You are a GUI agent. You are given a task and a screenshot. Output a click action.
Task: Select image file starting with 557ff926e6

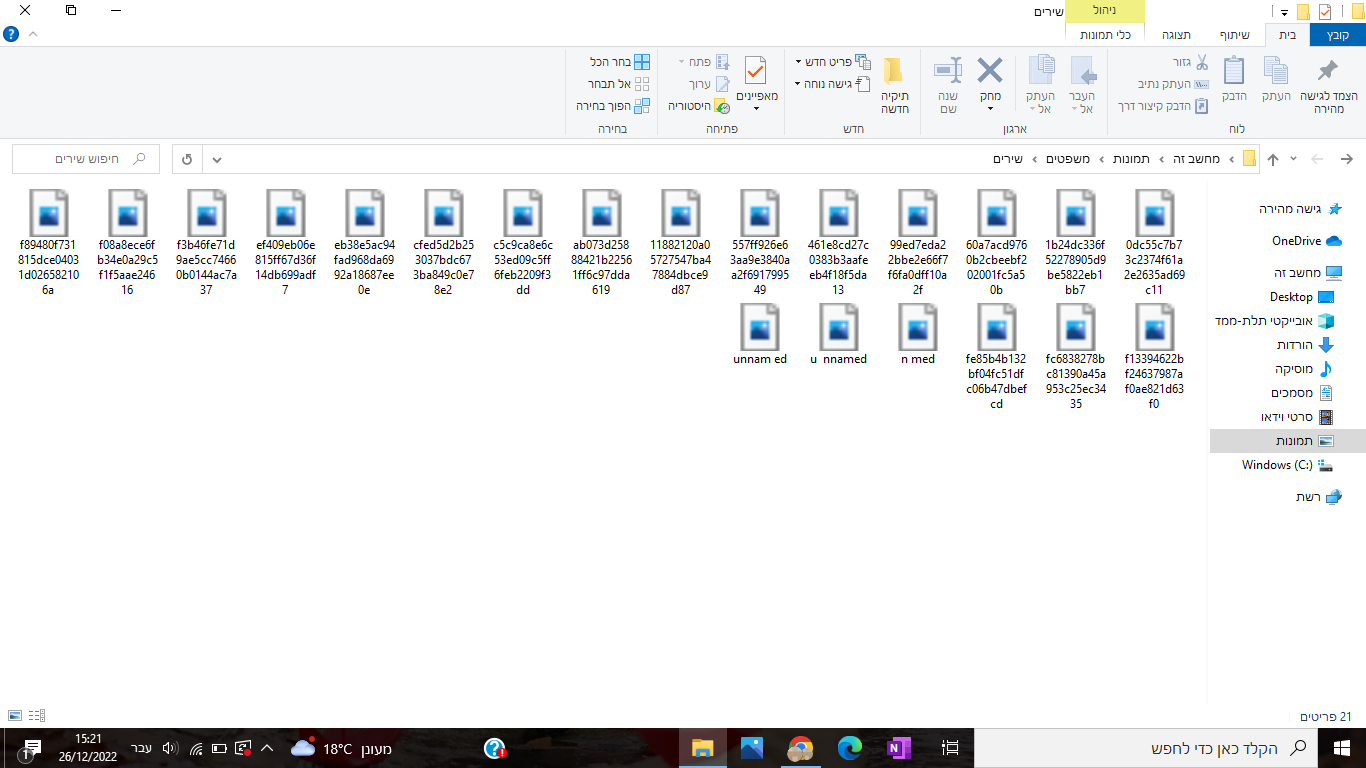(759, 243)
